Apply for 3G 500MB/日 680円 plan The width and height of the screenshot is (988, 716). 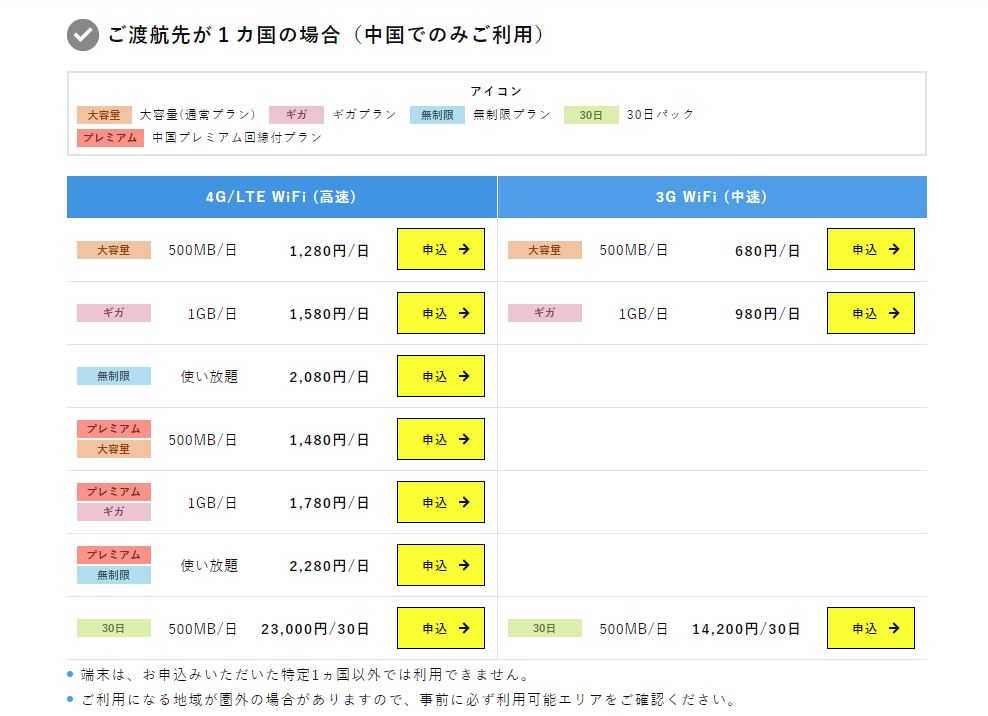coord(870,250)
